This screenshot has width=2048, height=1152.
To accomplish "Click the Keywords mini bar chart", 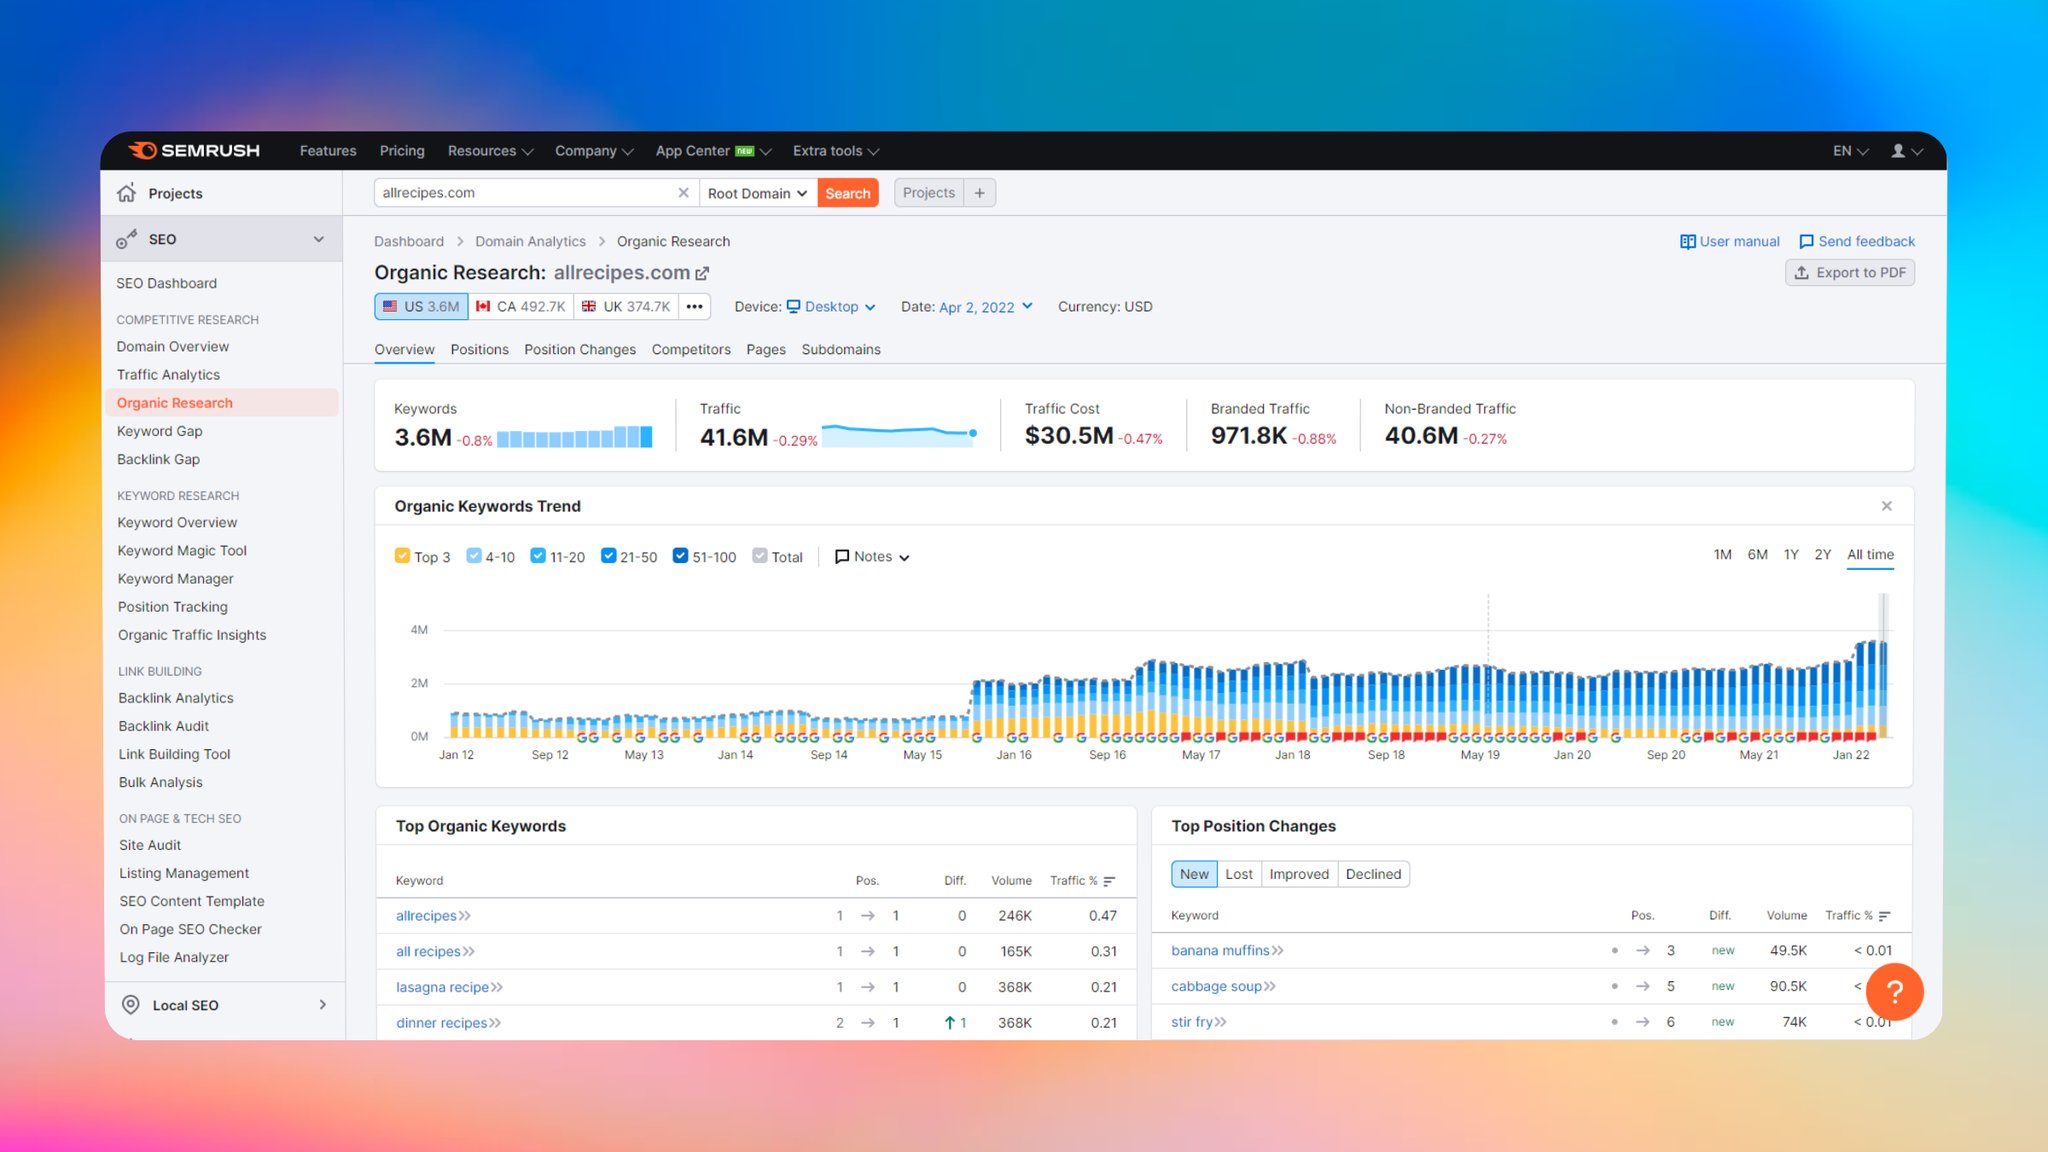I will (x=575, y=437).
